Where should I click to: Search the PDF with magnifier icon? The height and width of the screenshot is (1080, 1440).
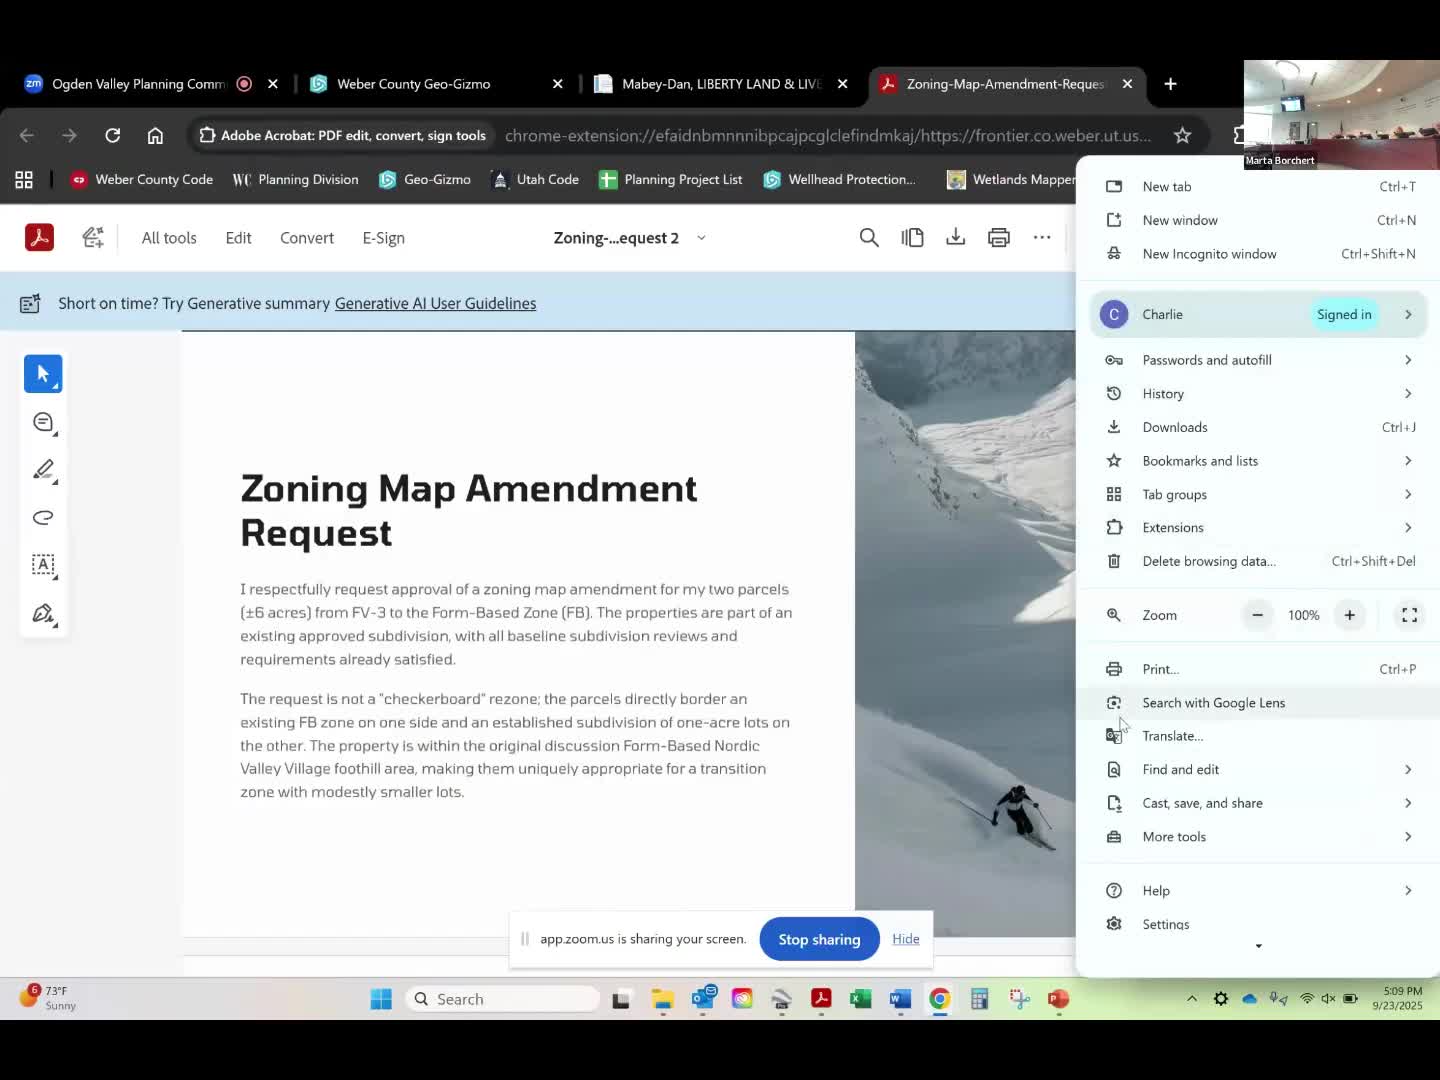click(x=869, y=237)
